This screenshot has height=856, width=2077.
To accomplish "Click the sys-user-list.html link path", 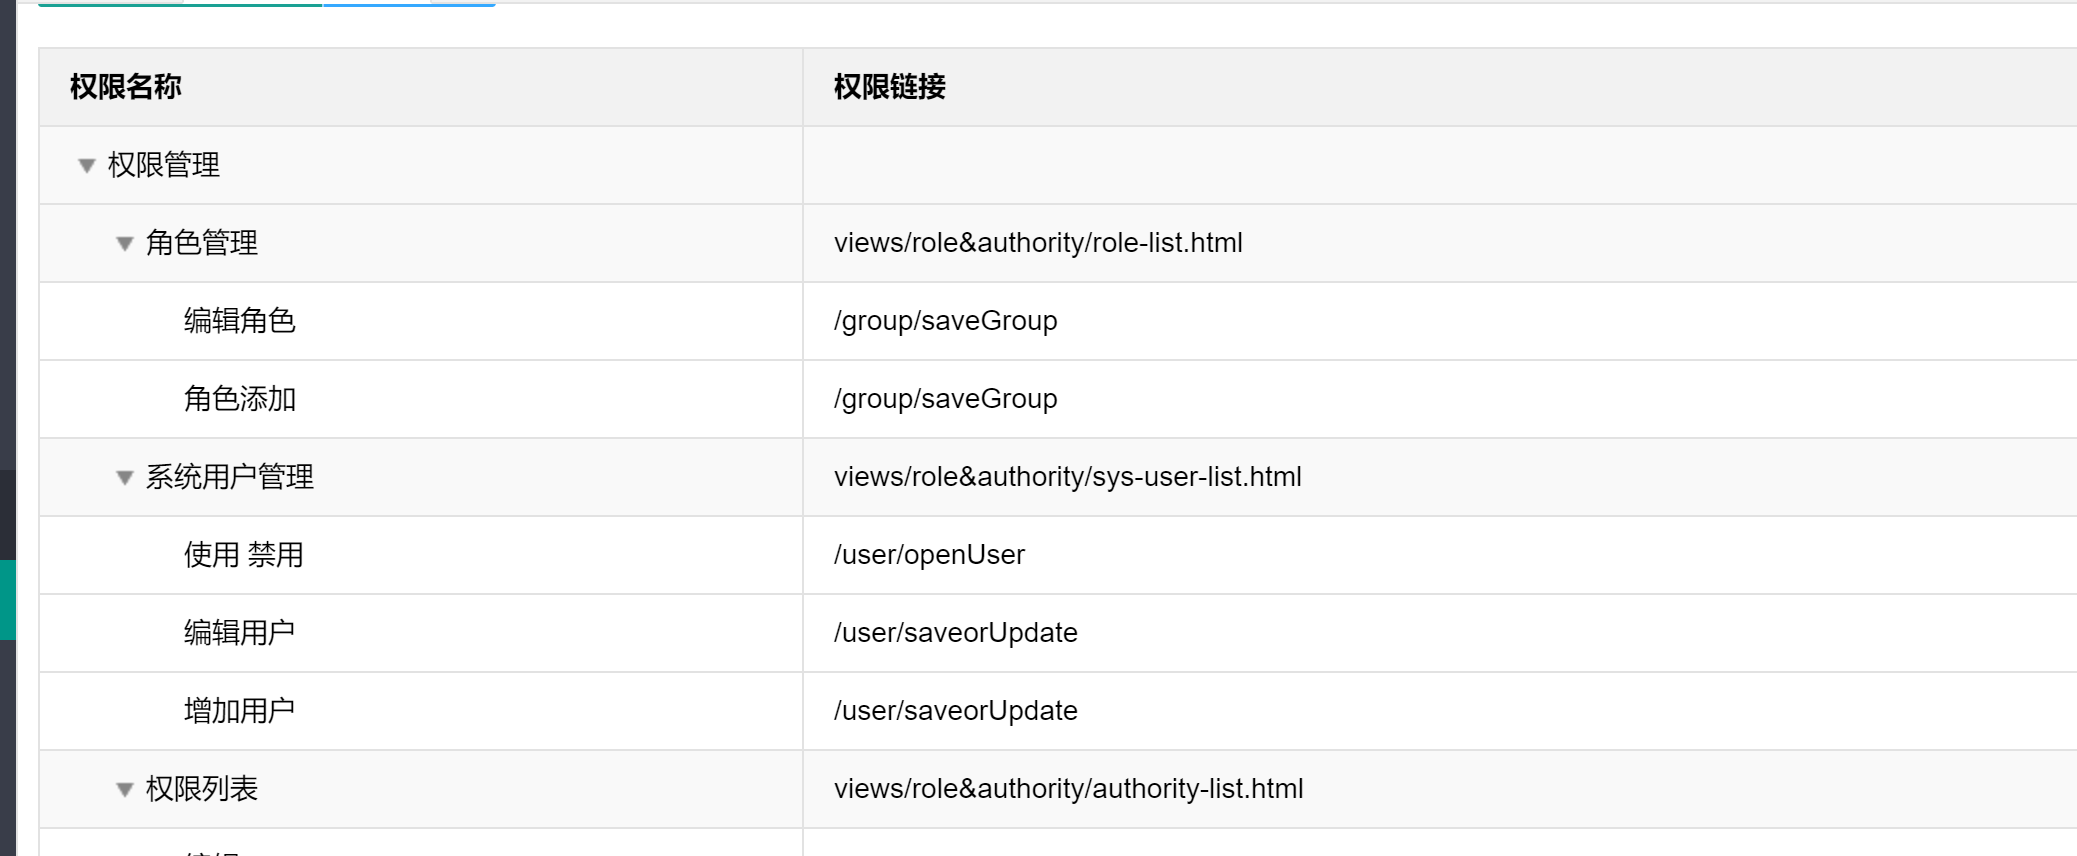I will (1068, 477).
